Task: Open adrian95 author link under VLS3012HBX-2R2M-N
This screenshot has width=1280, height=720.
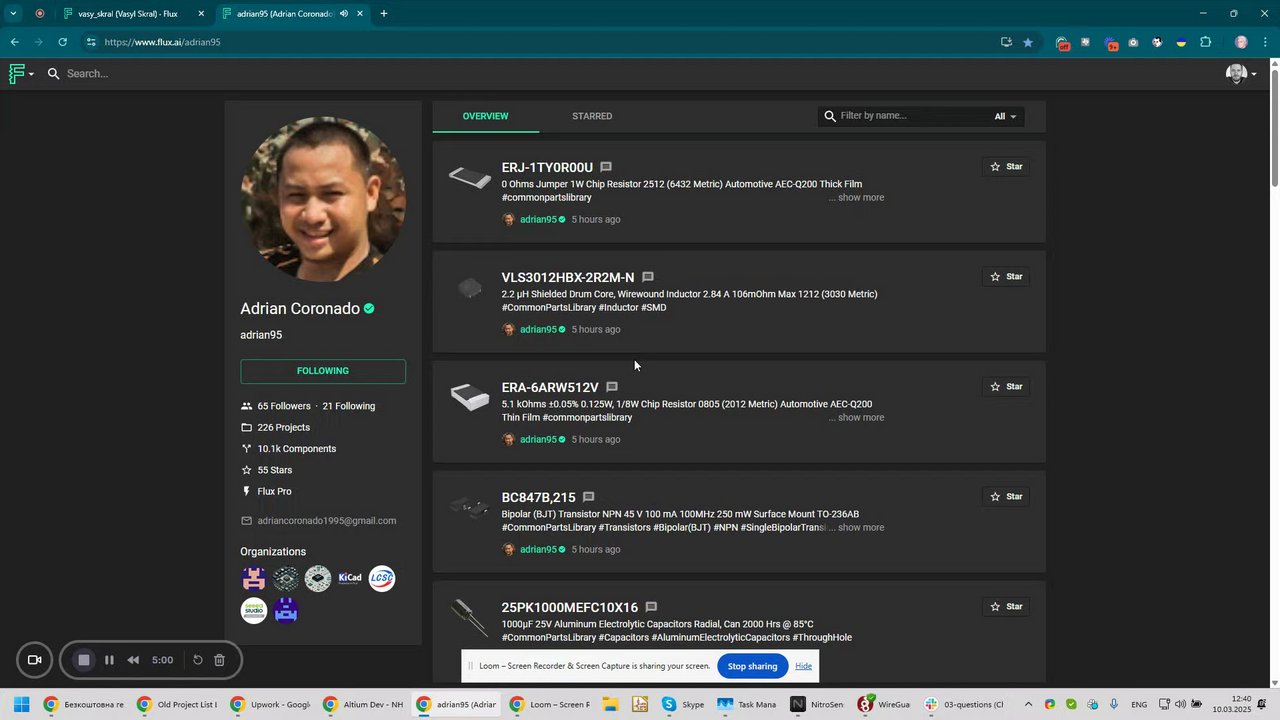Action: click(538, 330)
